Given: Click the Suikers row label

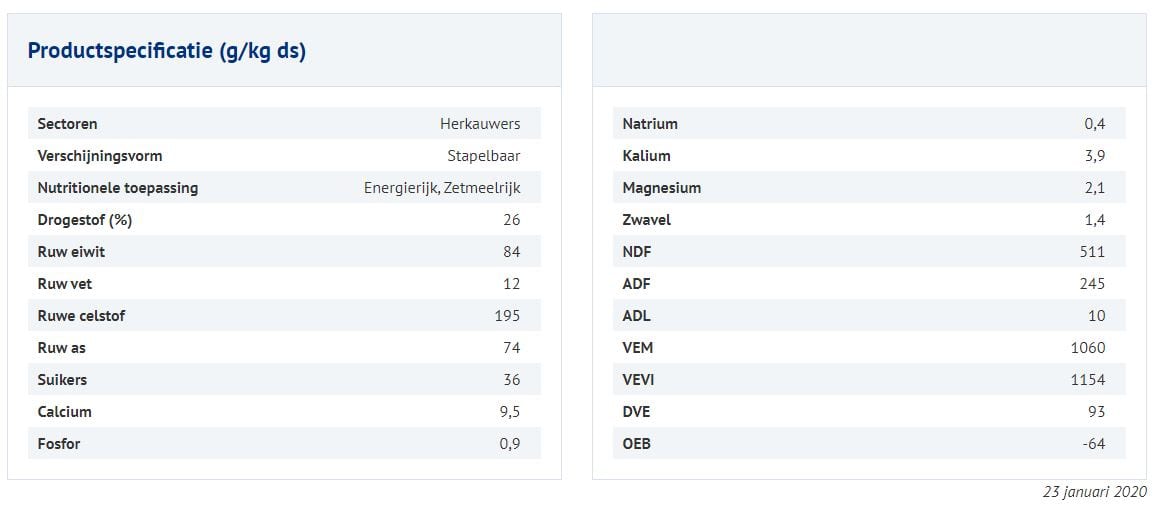Looking at the screenshot, I should click(62, 380).
